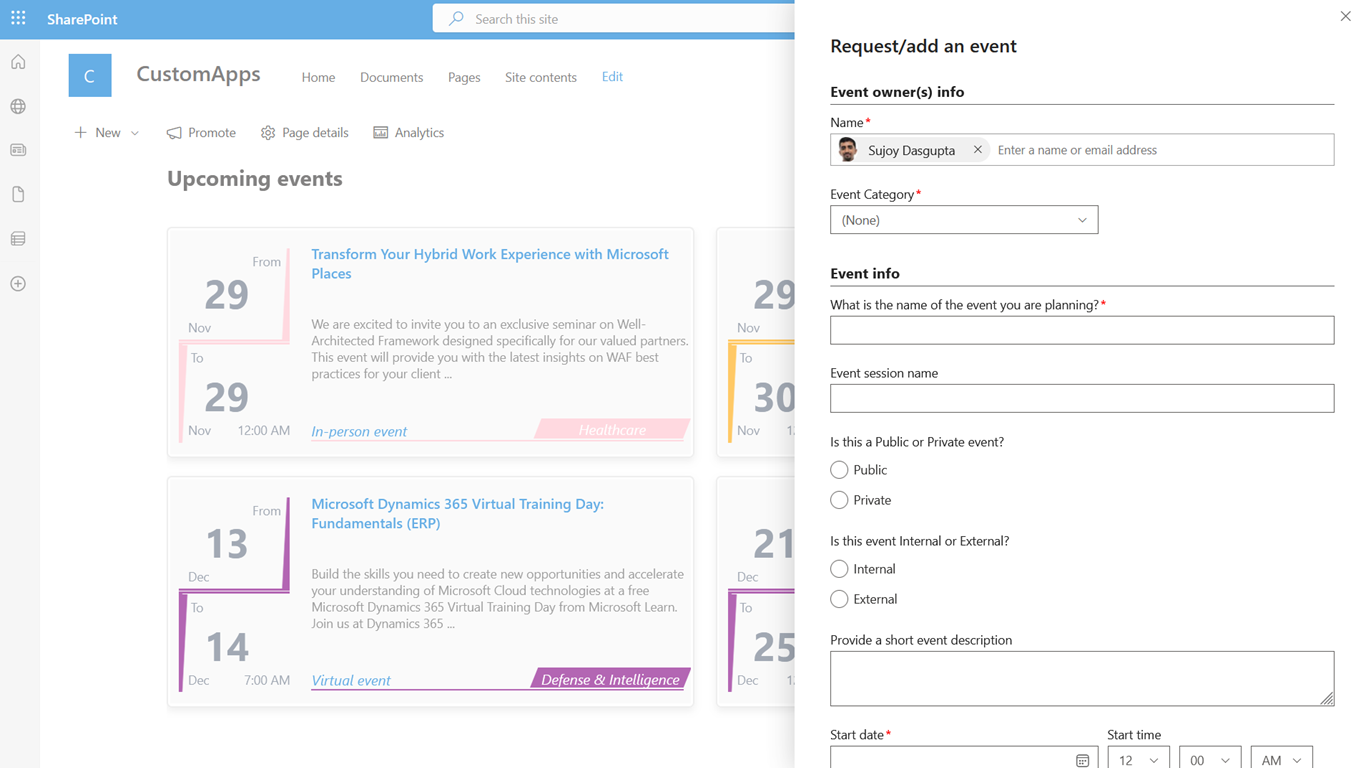Open the globe sites icon in sidebar
Screen dimensions: 1366x768
pos(18,106)
